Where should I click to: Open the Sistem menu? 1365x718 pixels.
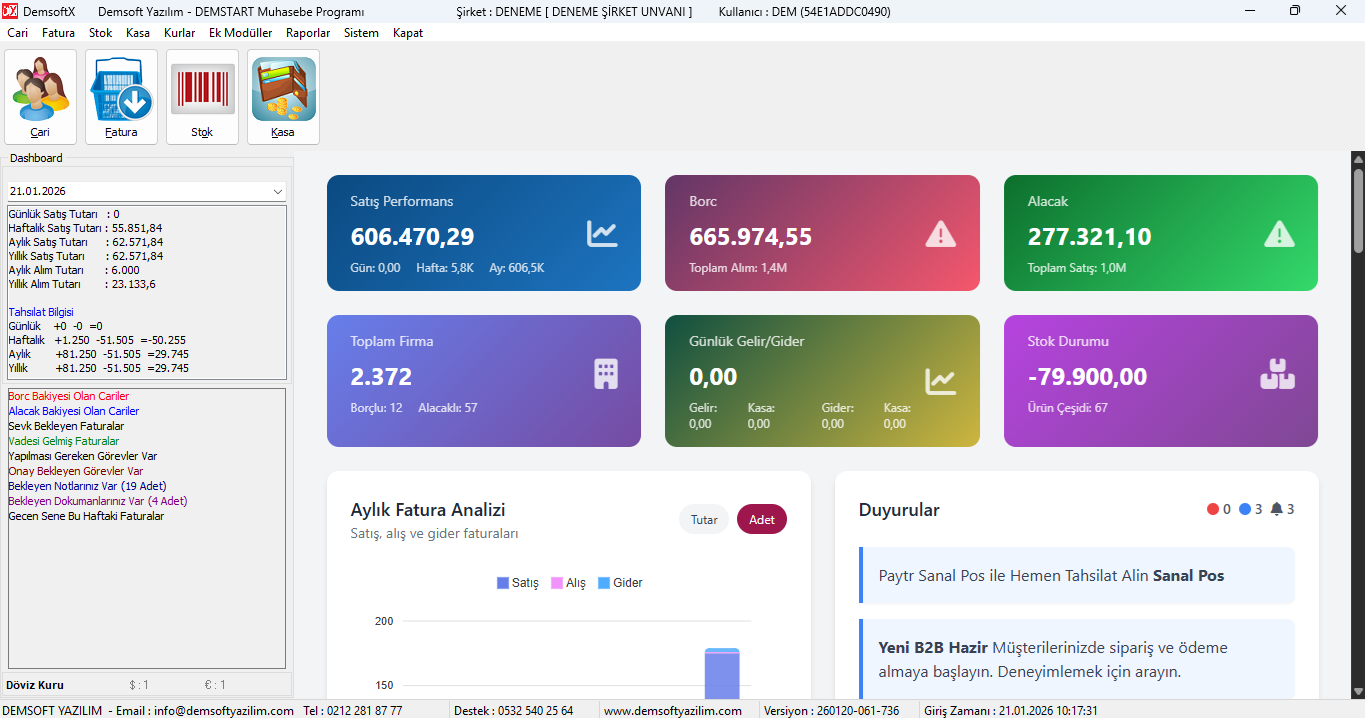pos(361,33)
